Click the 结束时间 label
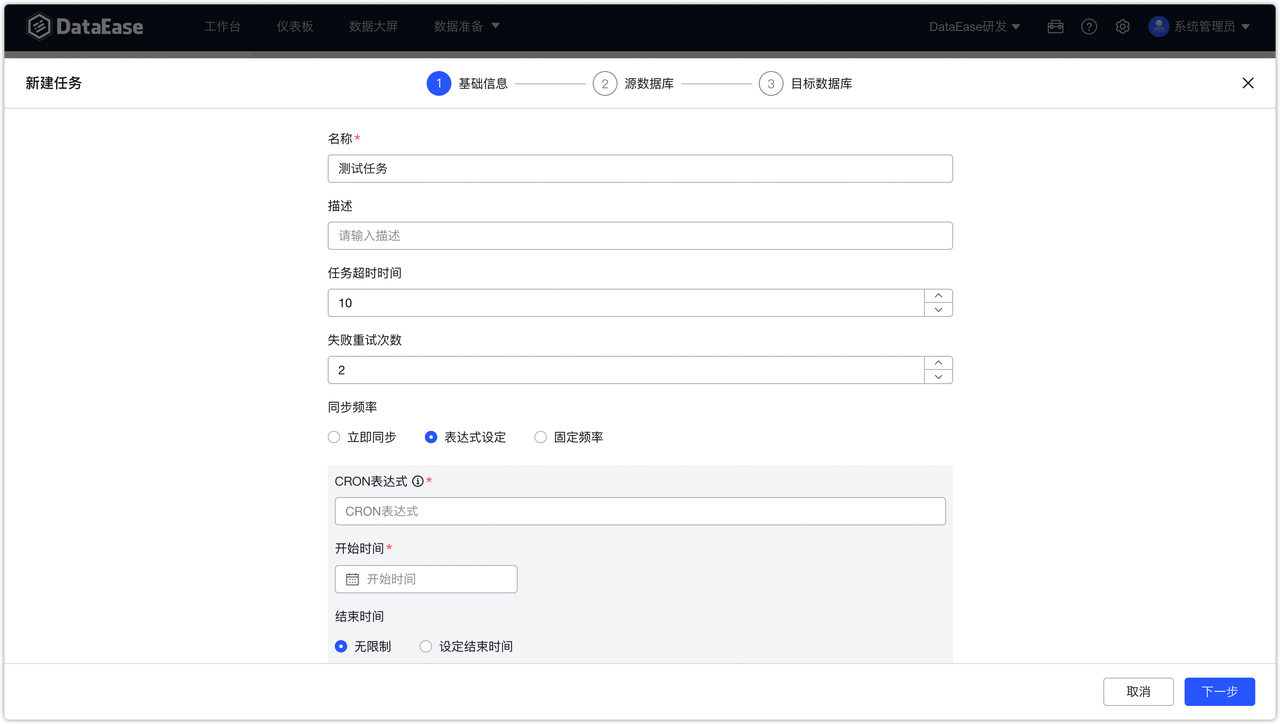 click(359, 616)
